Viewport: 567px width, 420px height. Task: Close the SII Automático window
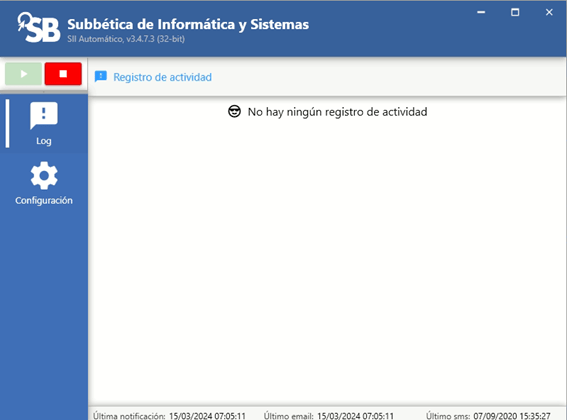pos(549,12)
